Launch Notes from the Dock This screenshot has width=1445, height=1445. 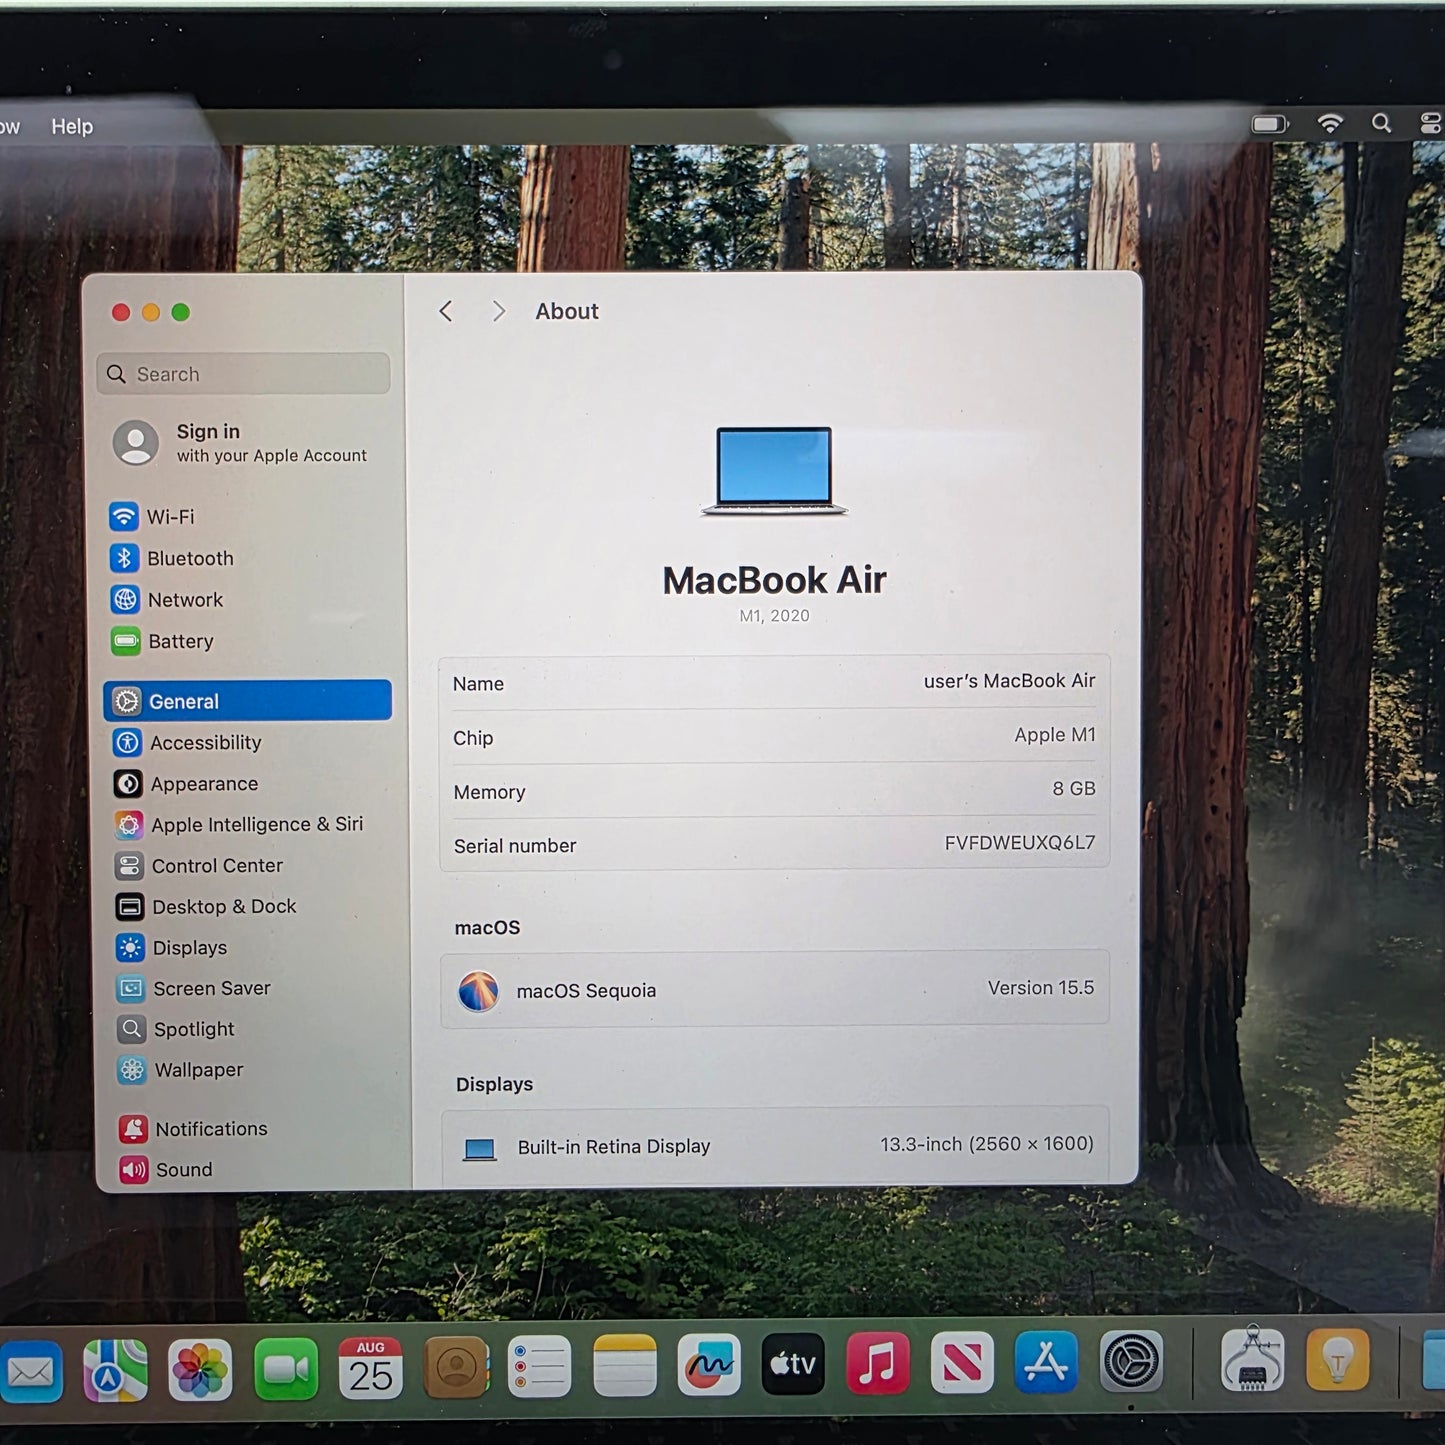click(x=625, y=1364)
